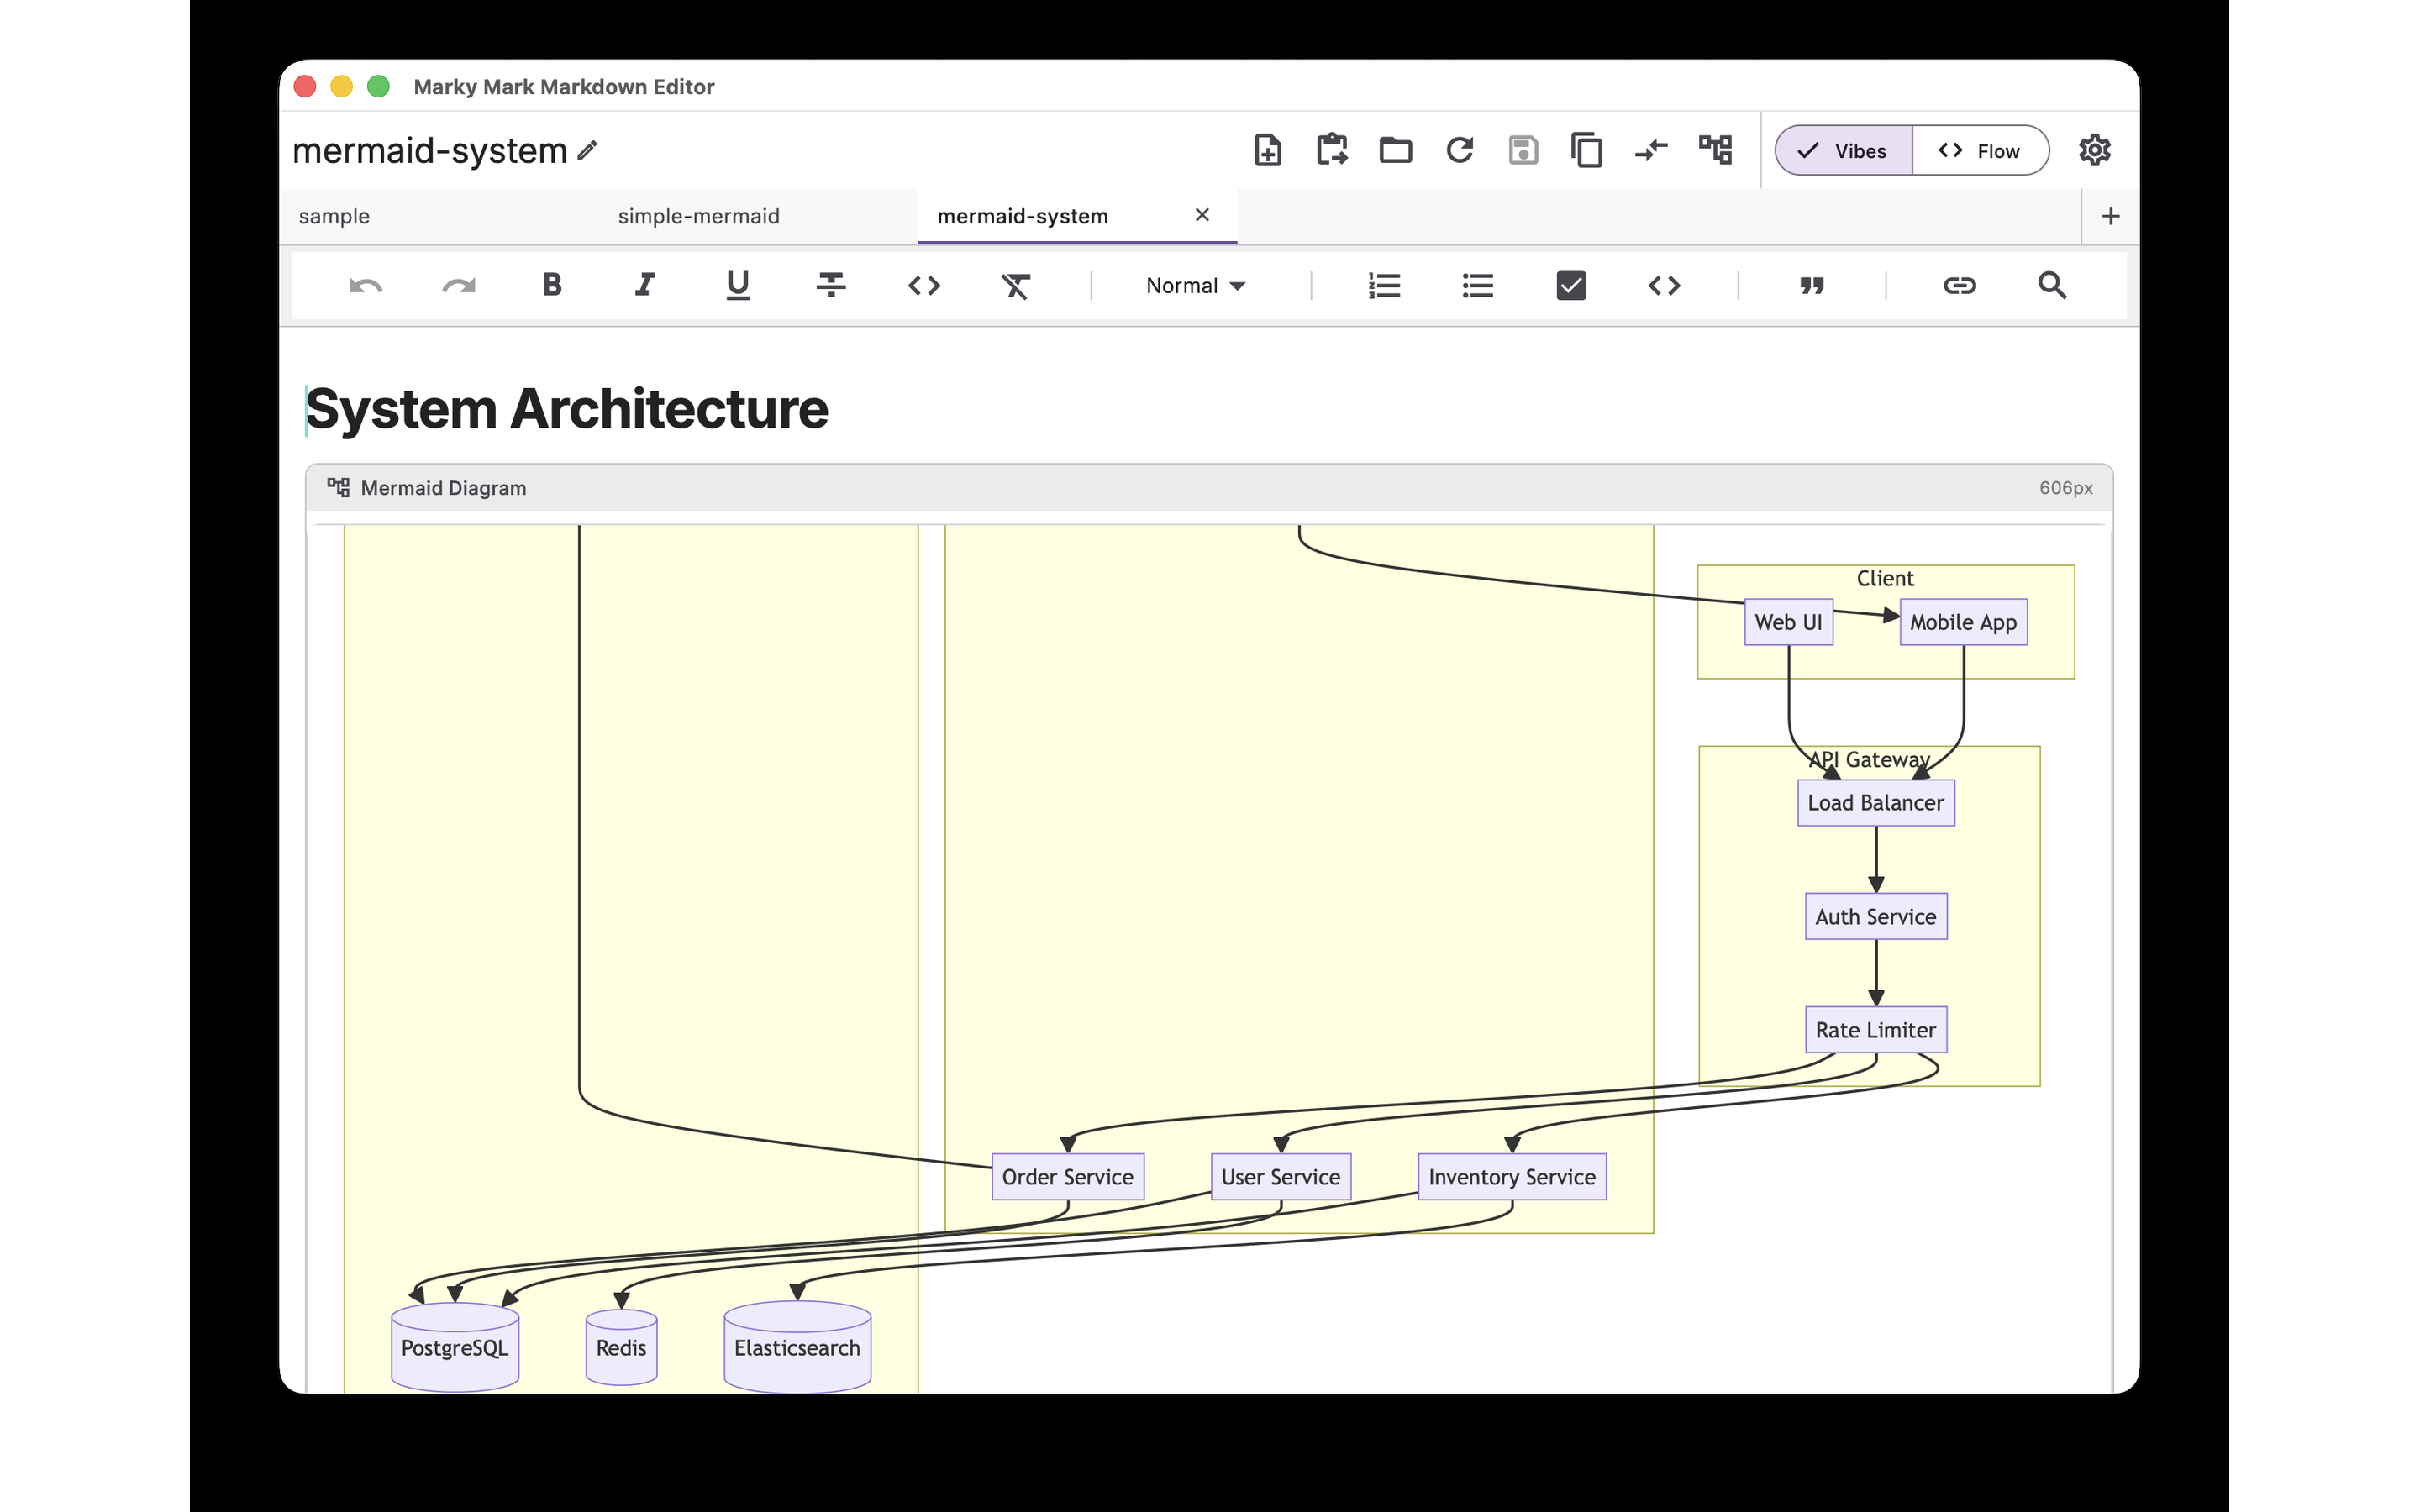The height and width of the screenshot is (1512, 2420).
Task: Open search with the magnifier icon
Action: coord(2052,286)
